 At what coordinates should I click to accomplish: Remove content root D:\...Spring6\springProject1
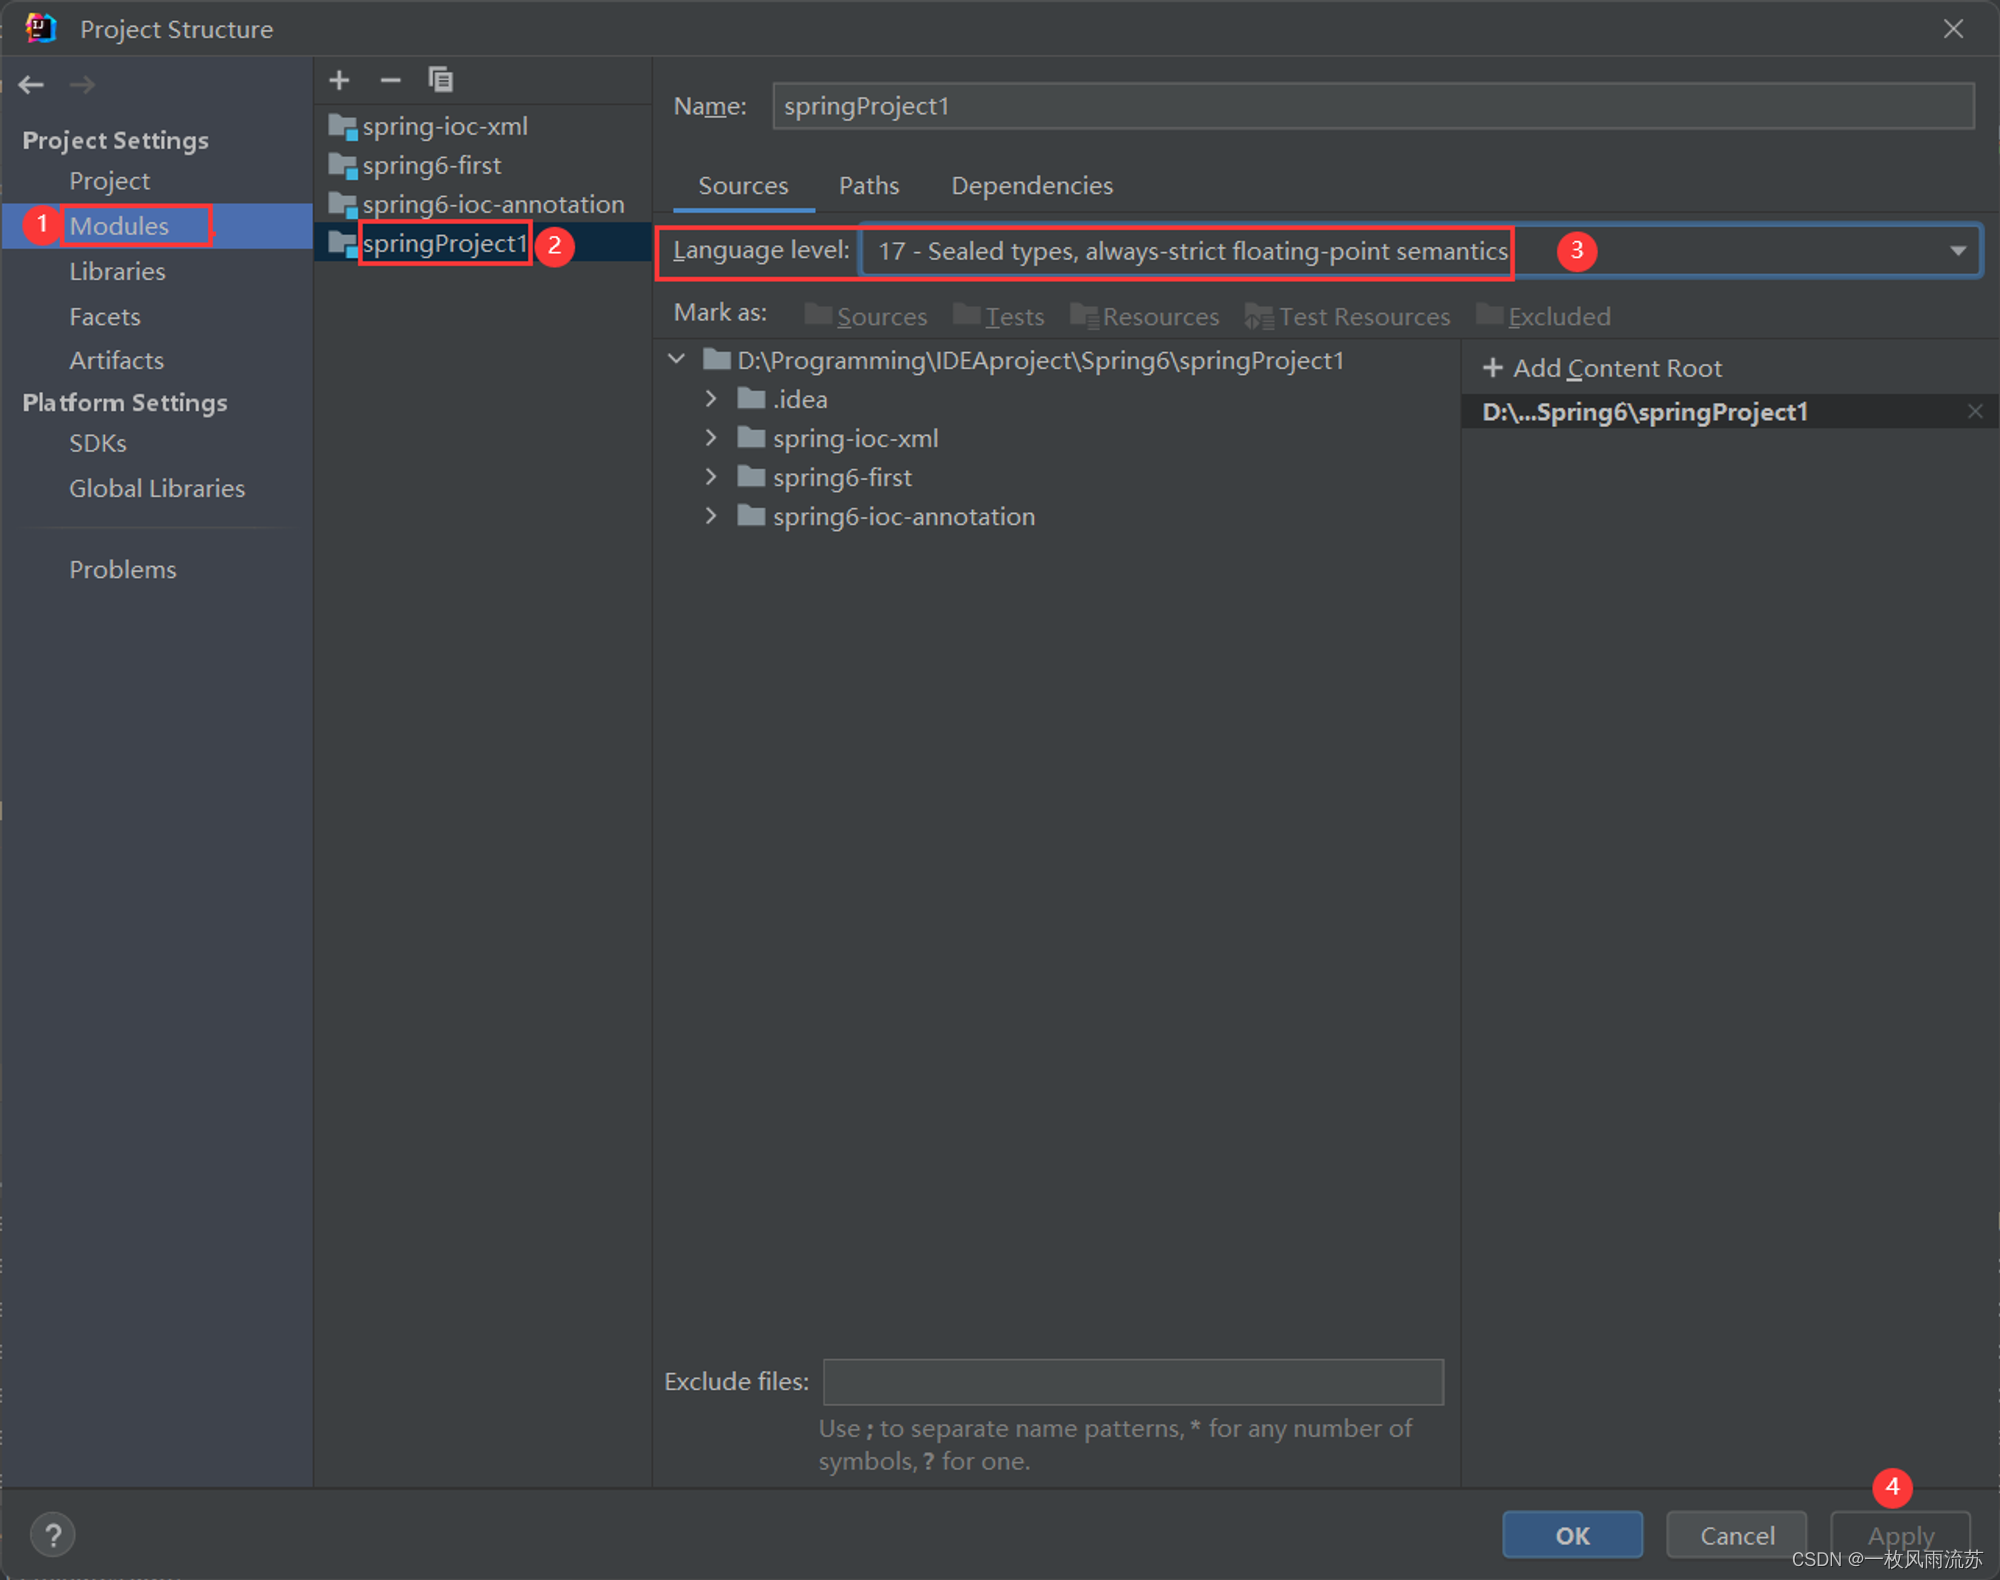[x=1974, y=412]
